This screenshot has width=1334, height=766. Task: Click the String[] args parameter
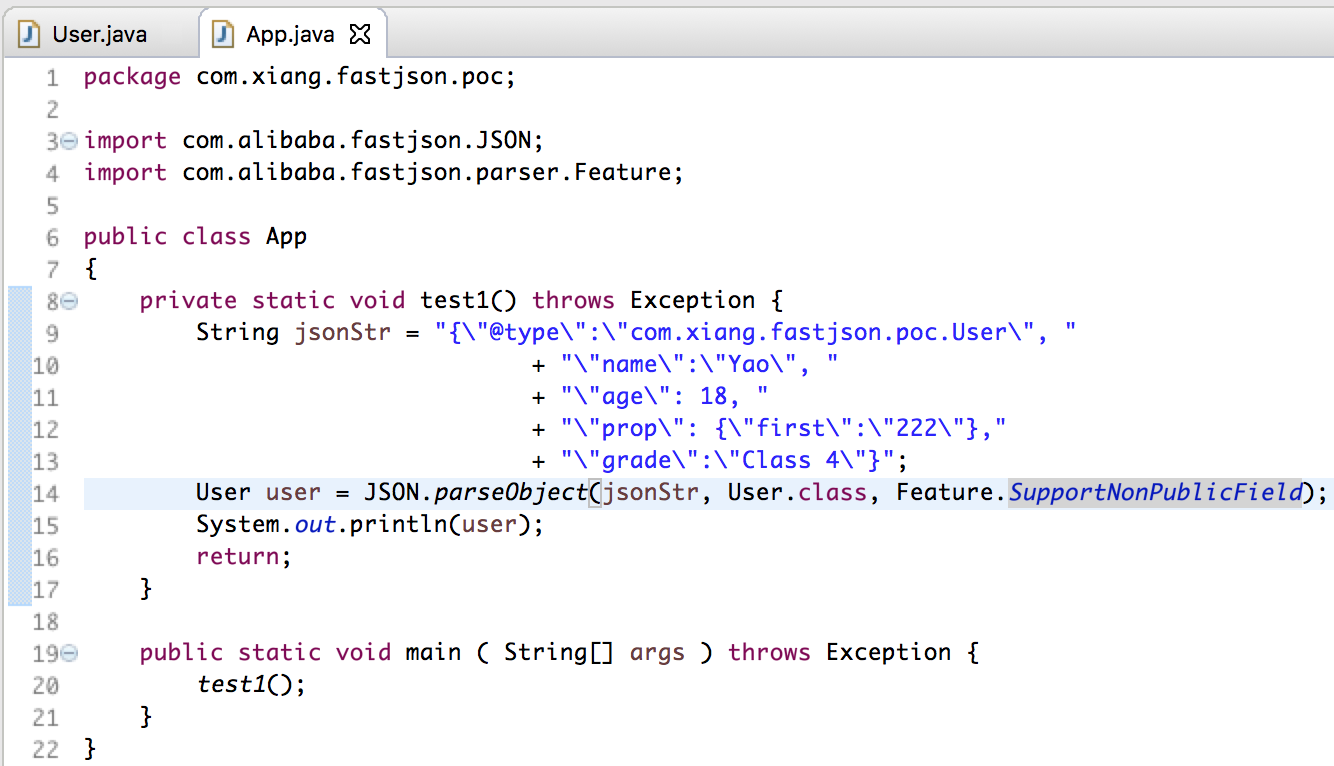594,653
